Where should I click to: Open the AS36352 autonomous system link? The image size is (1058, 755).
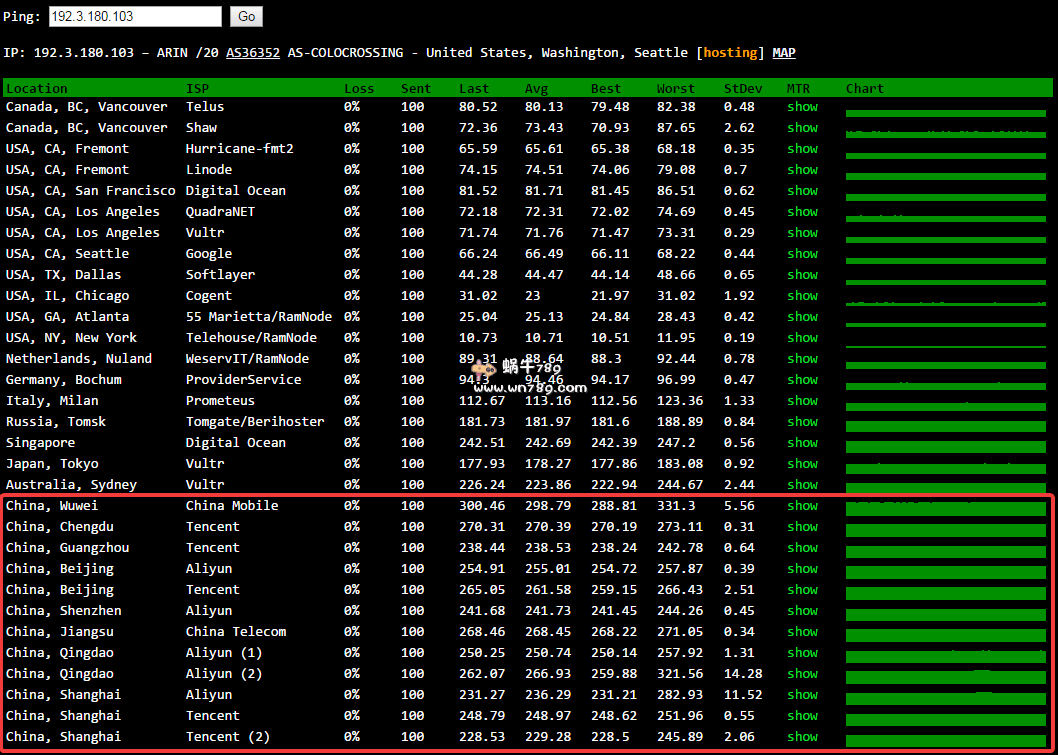click(x=252, y=52)
